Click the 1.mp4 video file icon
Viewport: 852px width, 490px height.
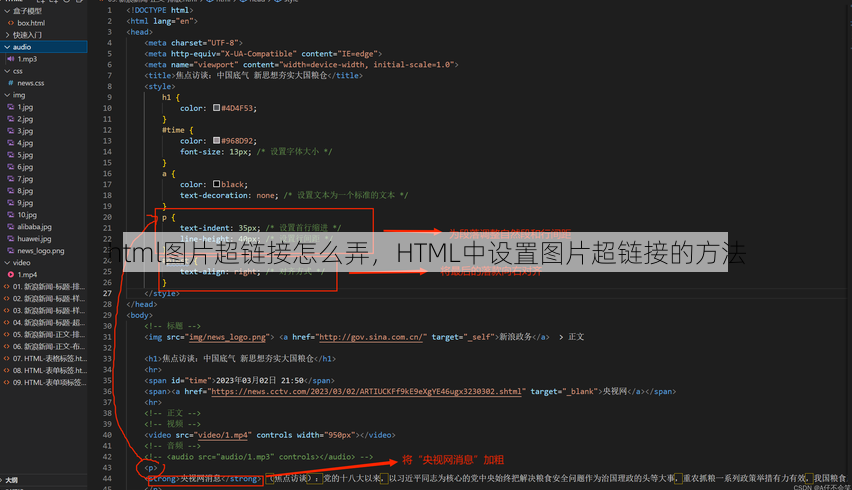point(10,274)
